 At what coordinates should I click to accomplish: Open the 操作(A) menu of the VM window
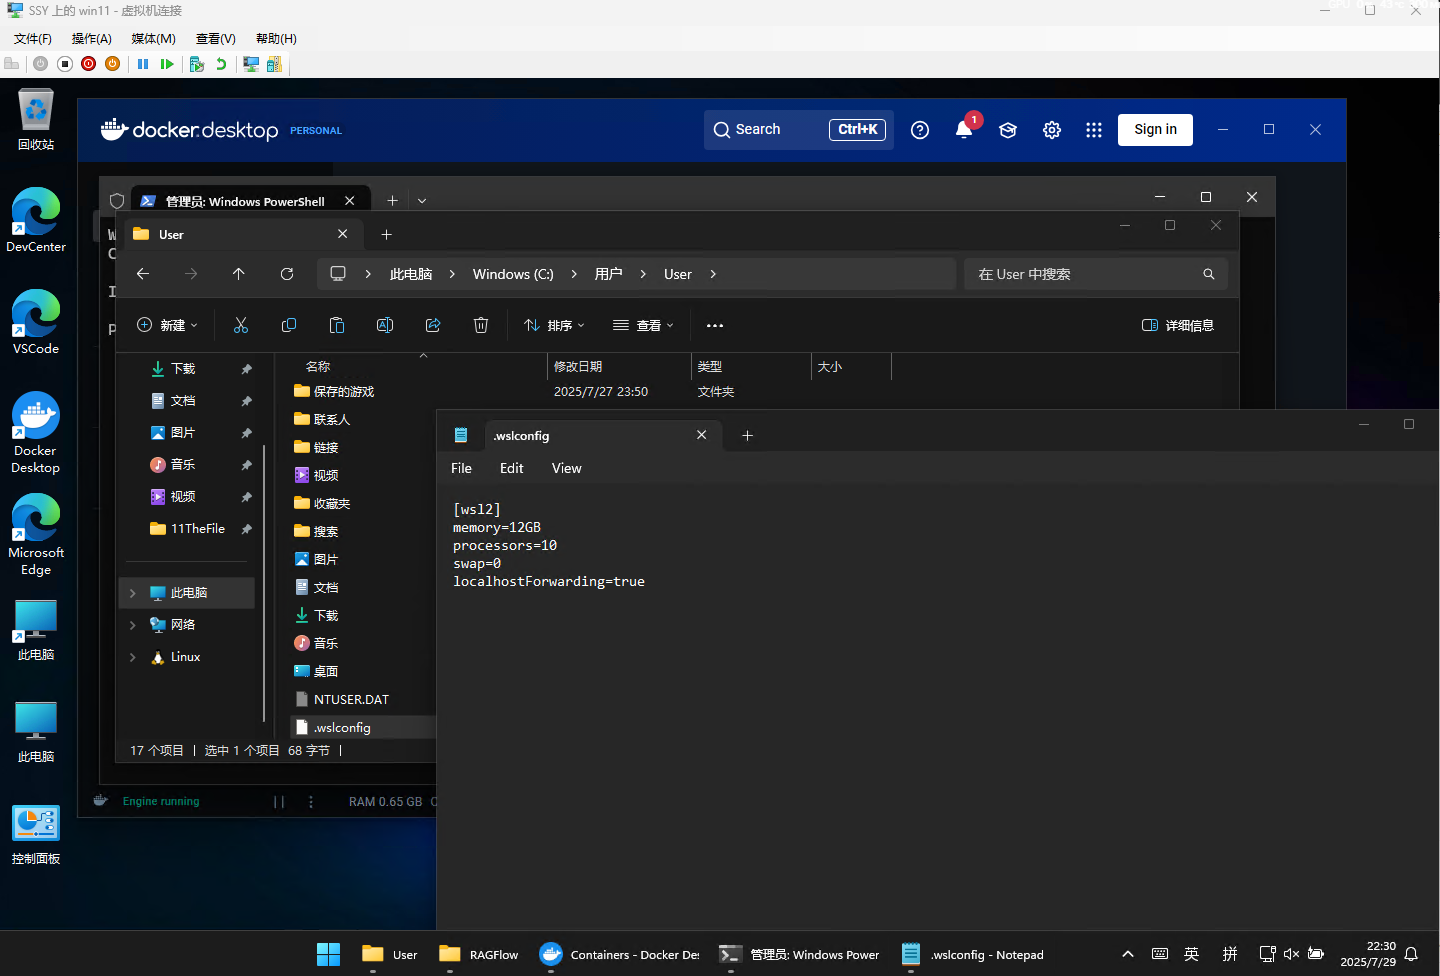[91, 39]
